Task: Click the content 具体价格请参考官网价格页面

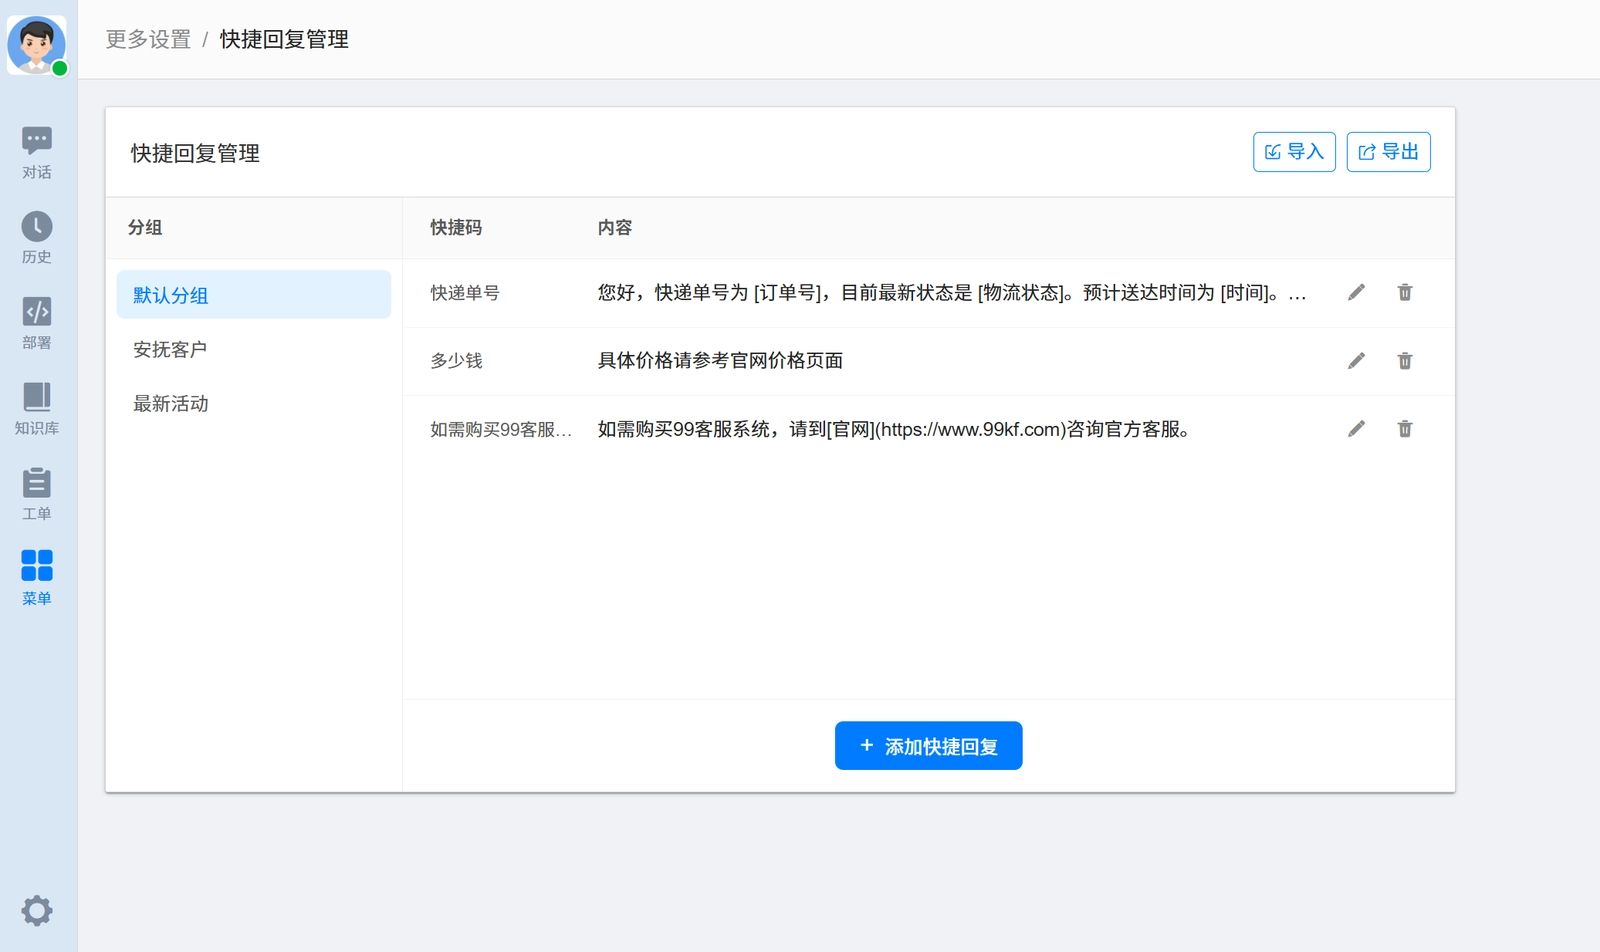Action: 720,361
